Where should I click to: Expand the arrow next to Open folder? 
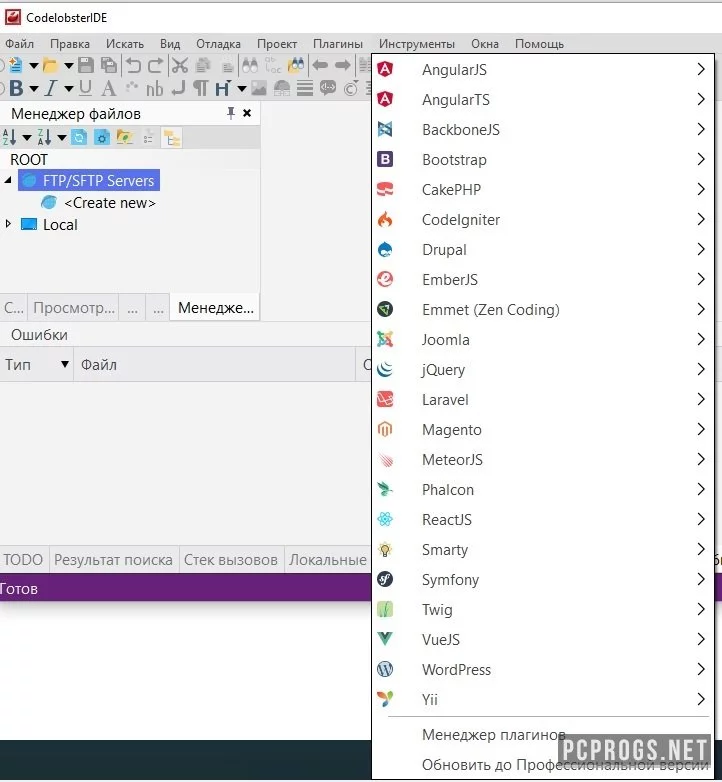[x=69, y=65]
